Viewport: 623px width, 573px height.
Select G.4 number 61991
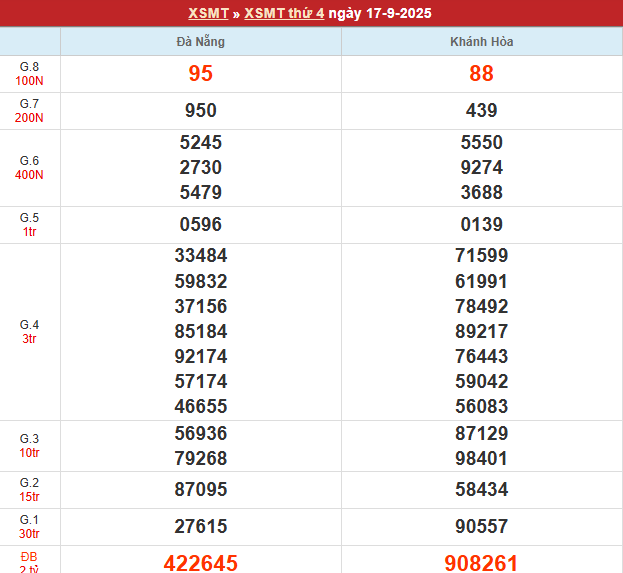pos(482,281)
